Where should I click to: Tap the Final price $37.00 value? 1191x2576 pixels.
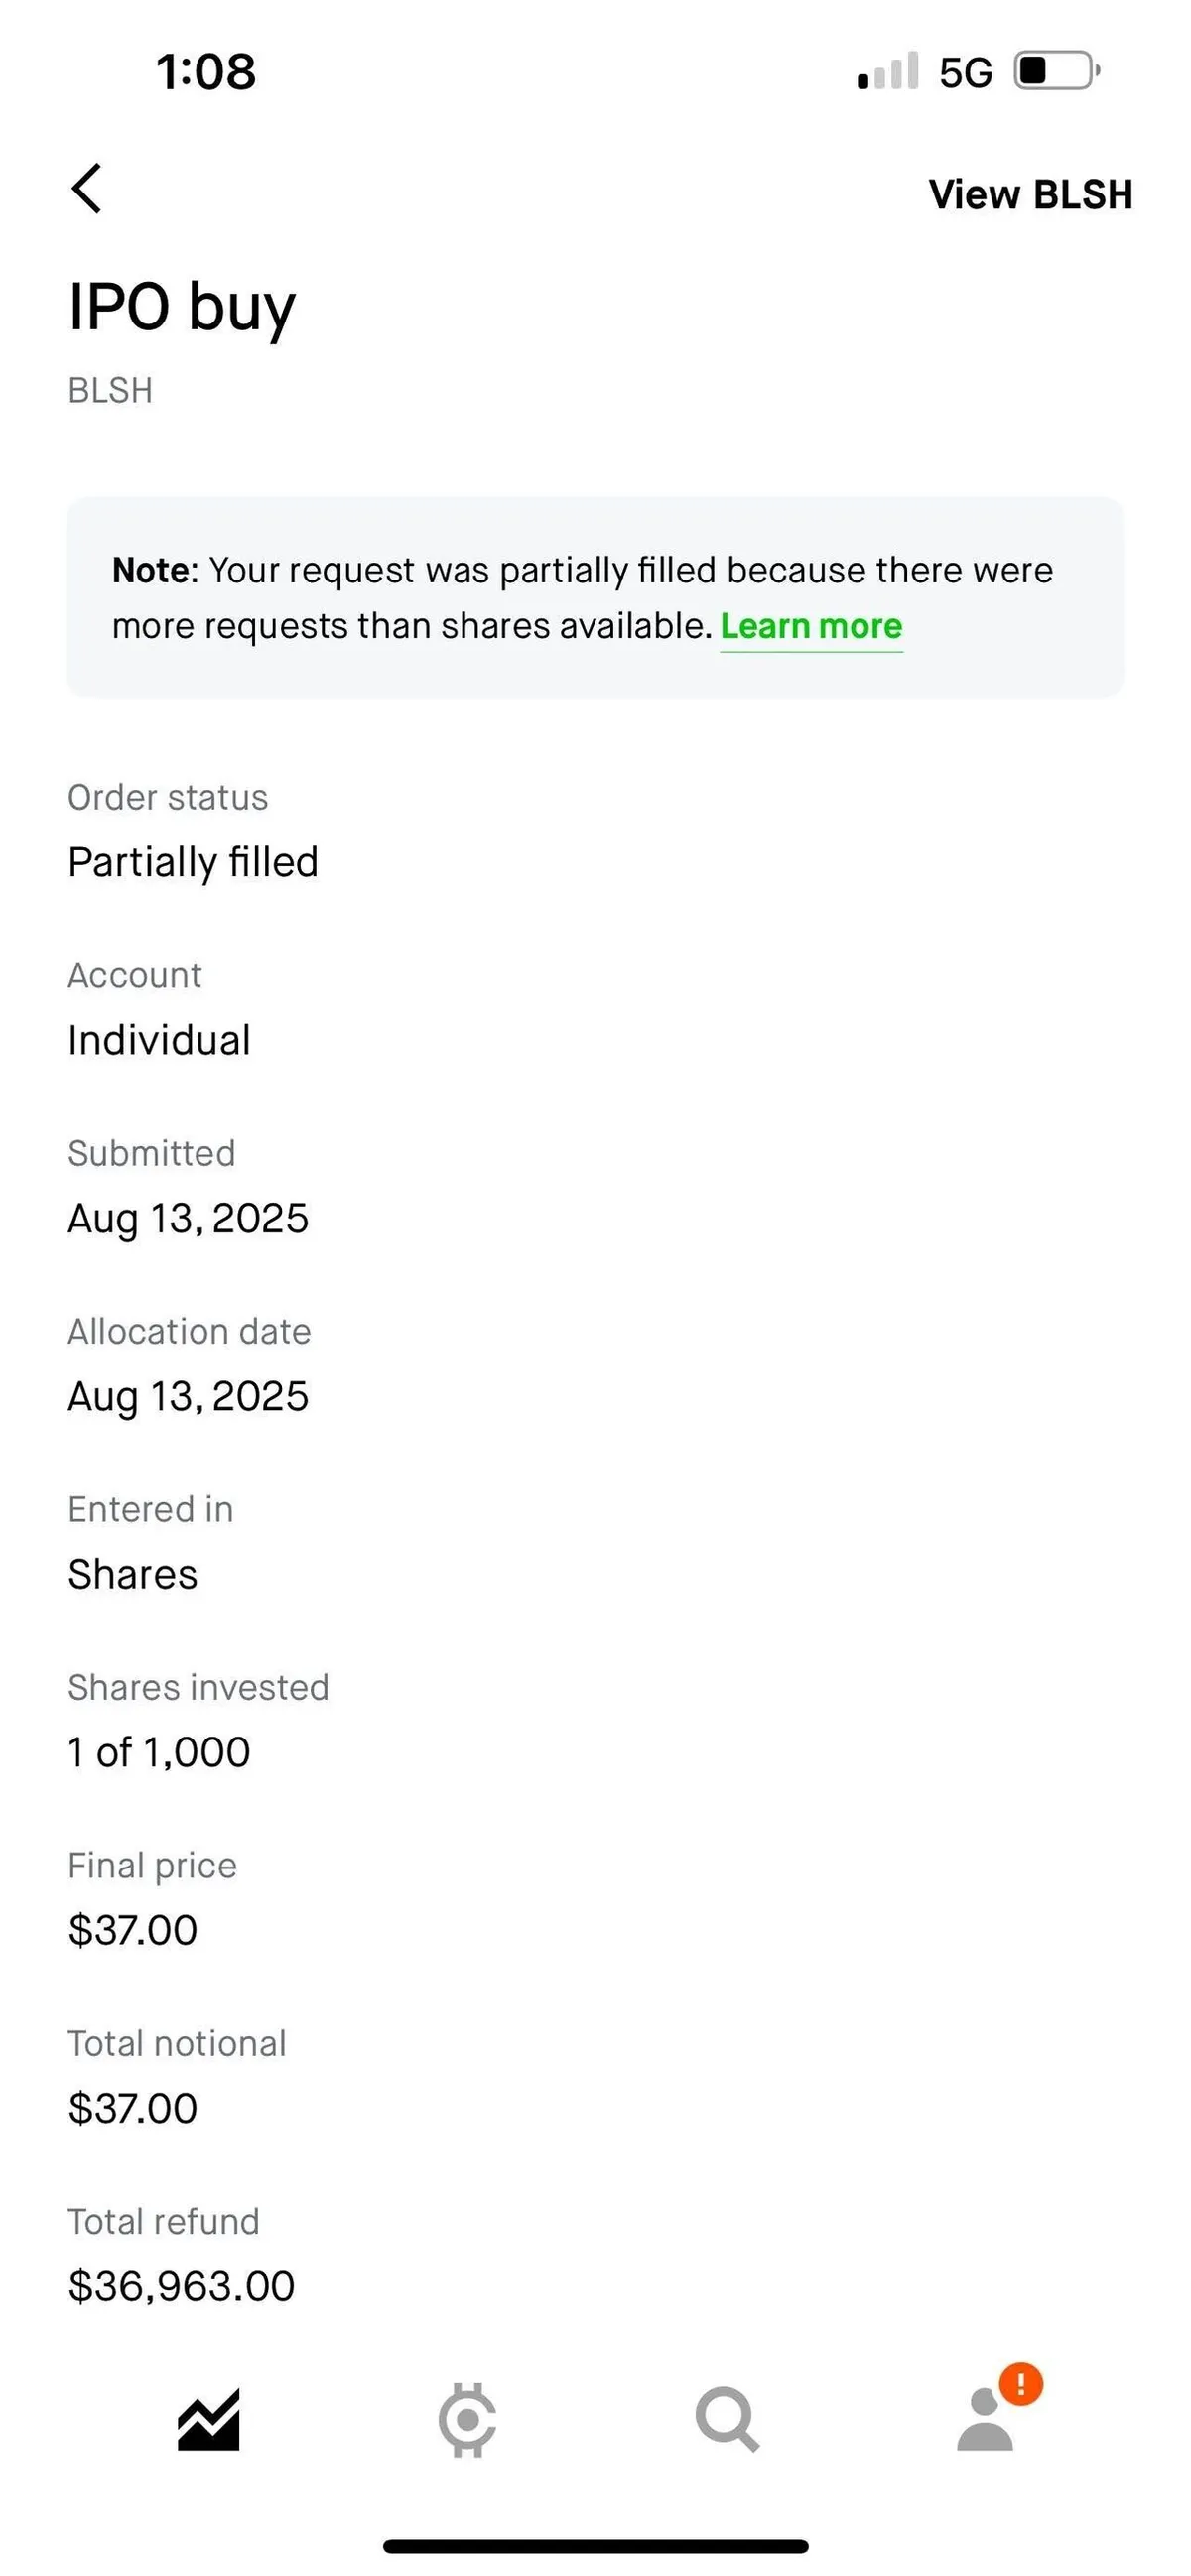[133, 1930]
